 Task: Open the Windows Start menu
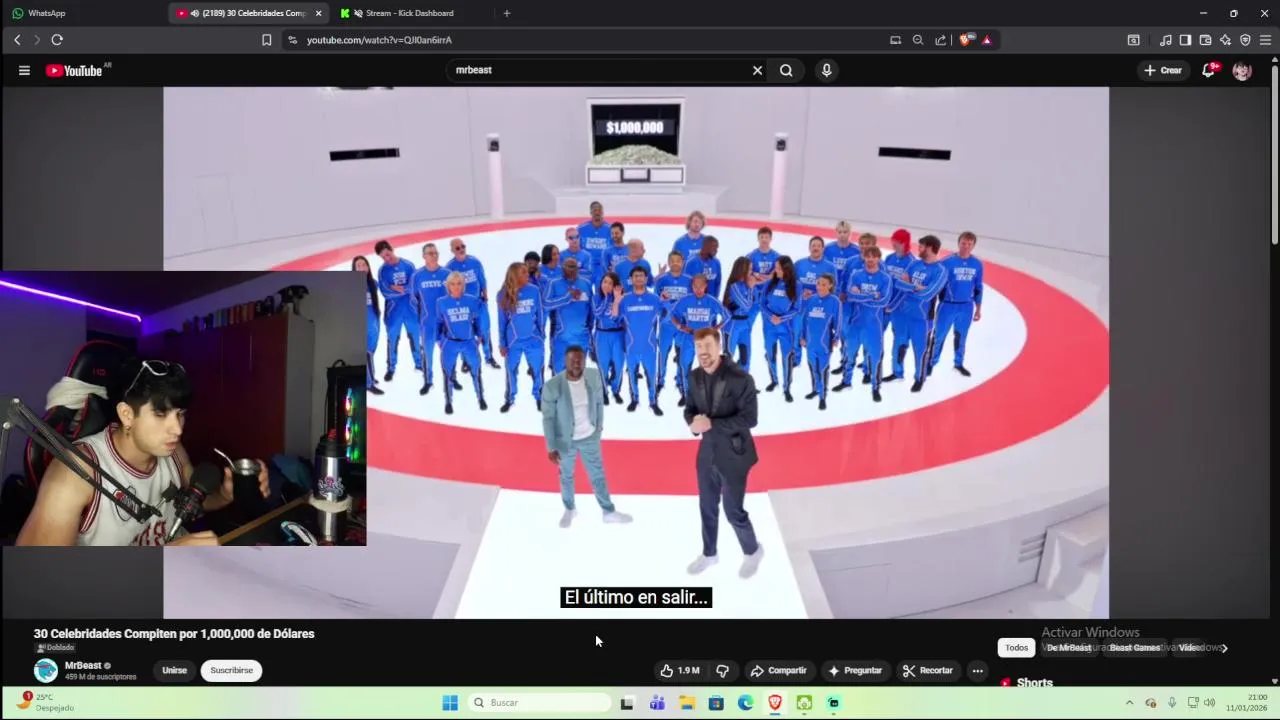click(x=450, y=703)
